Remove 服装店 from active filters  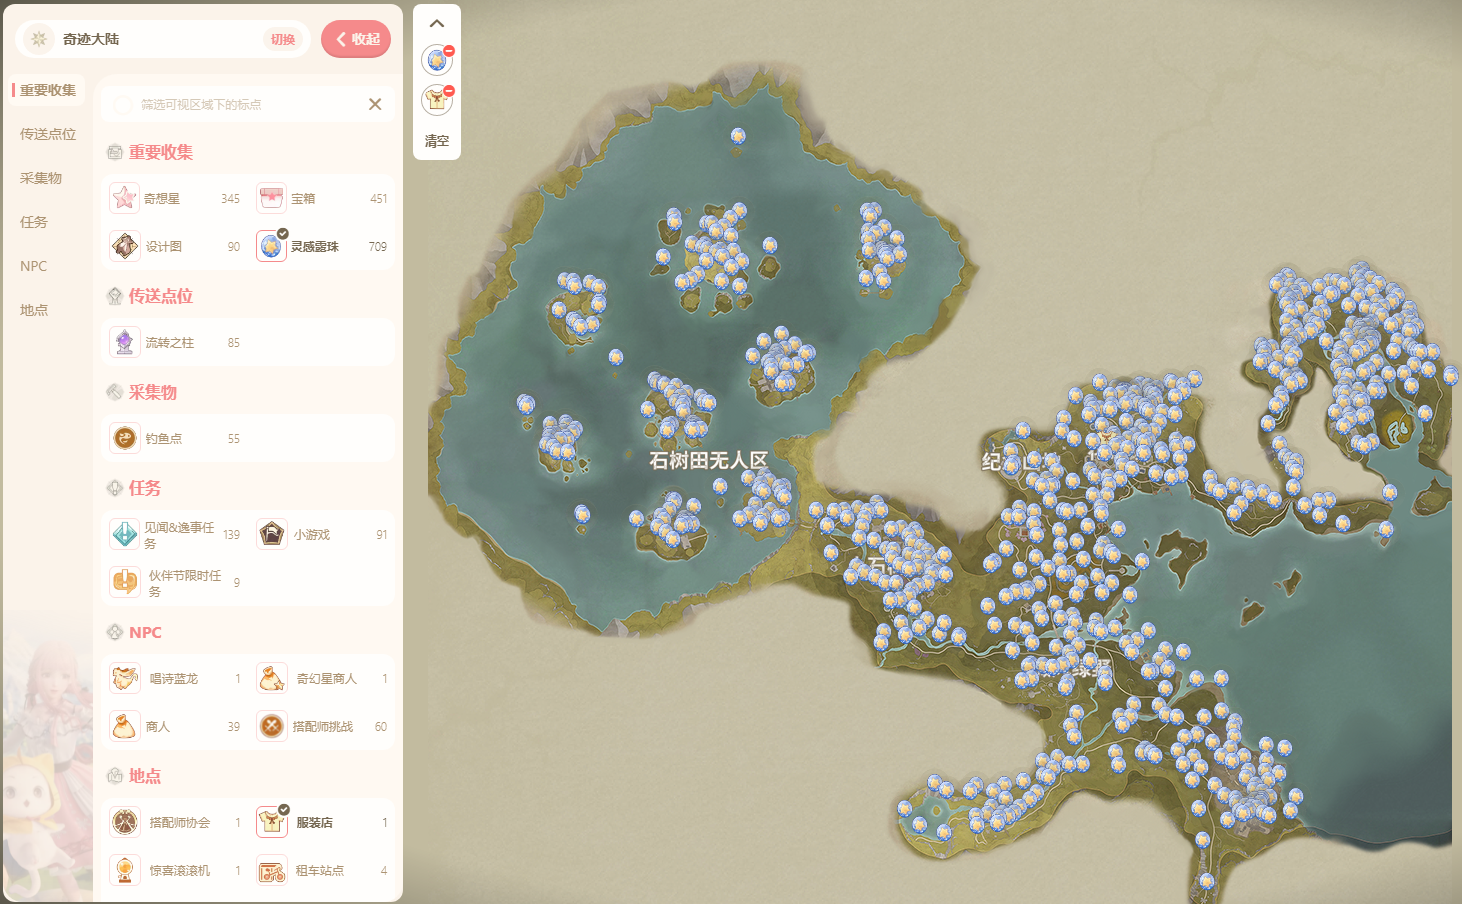coord(449,91)
